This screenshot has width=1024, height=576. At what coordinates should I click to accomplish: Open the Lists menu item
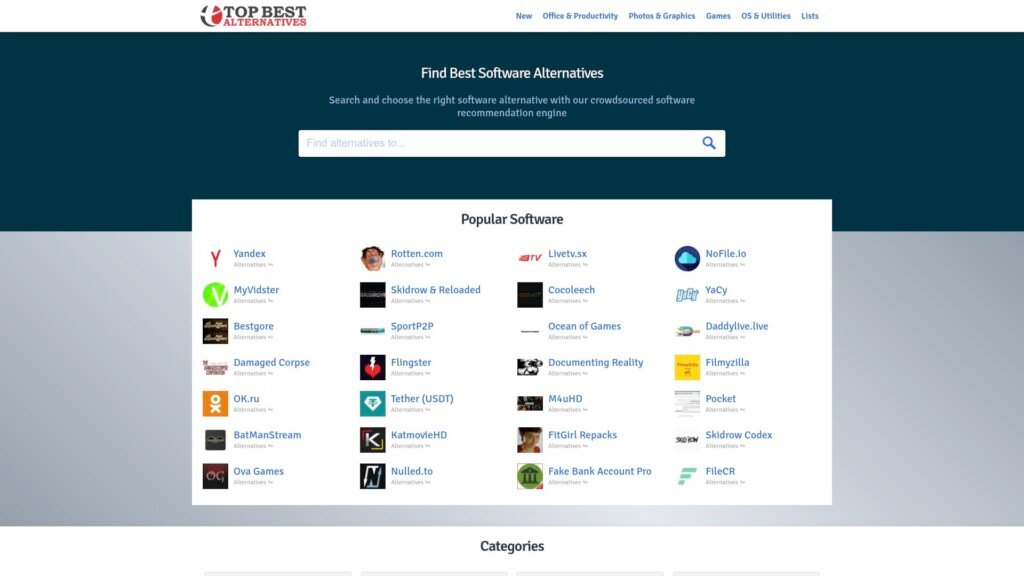coord(810,16)
